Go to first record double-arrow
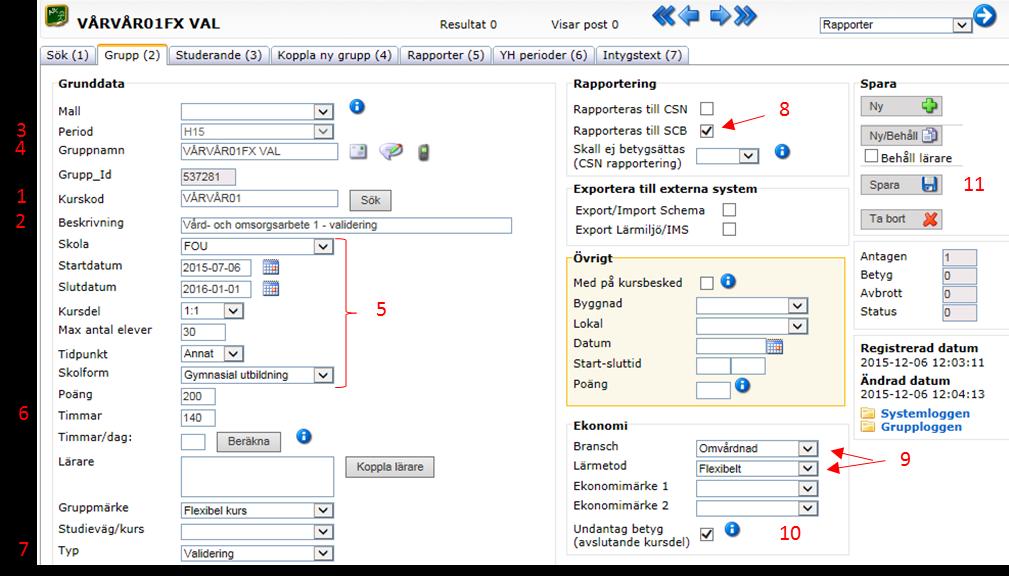Screen dimensions: 1009x576 (663, 15)
